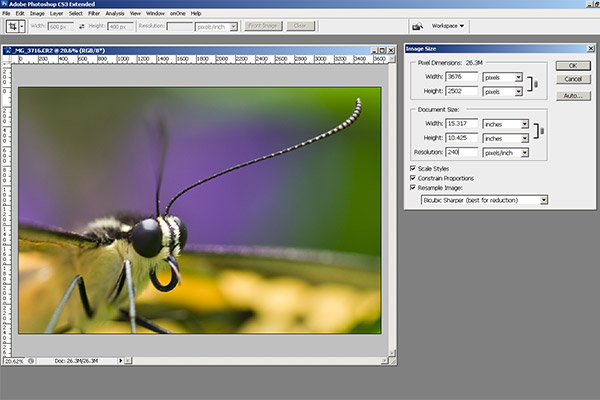Screen dimensions: 600x400
Task: Click the Resolution input field showing 240
Action: click(x=461, y=152)
